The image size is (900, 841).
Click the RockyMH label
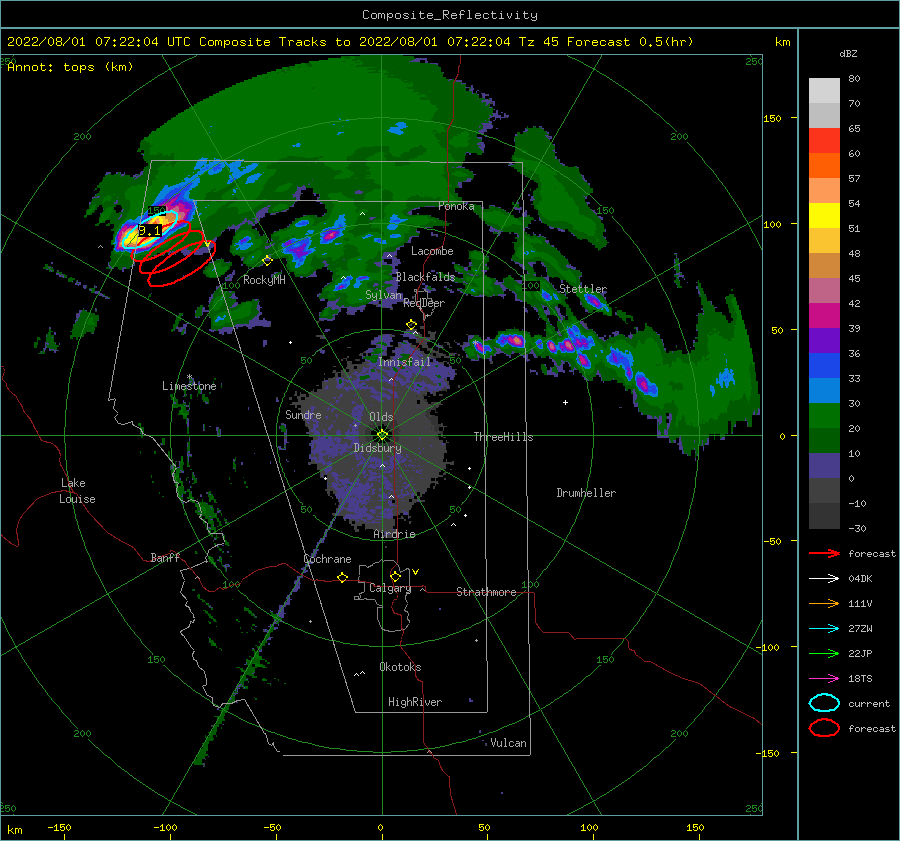click(x=264, y=280)
